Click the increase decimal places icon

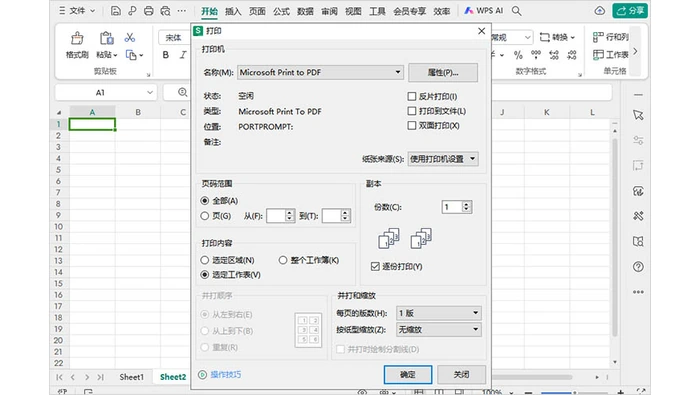(x=554, y=55)
